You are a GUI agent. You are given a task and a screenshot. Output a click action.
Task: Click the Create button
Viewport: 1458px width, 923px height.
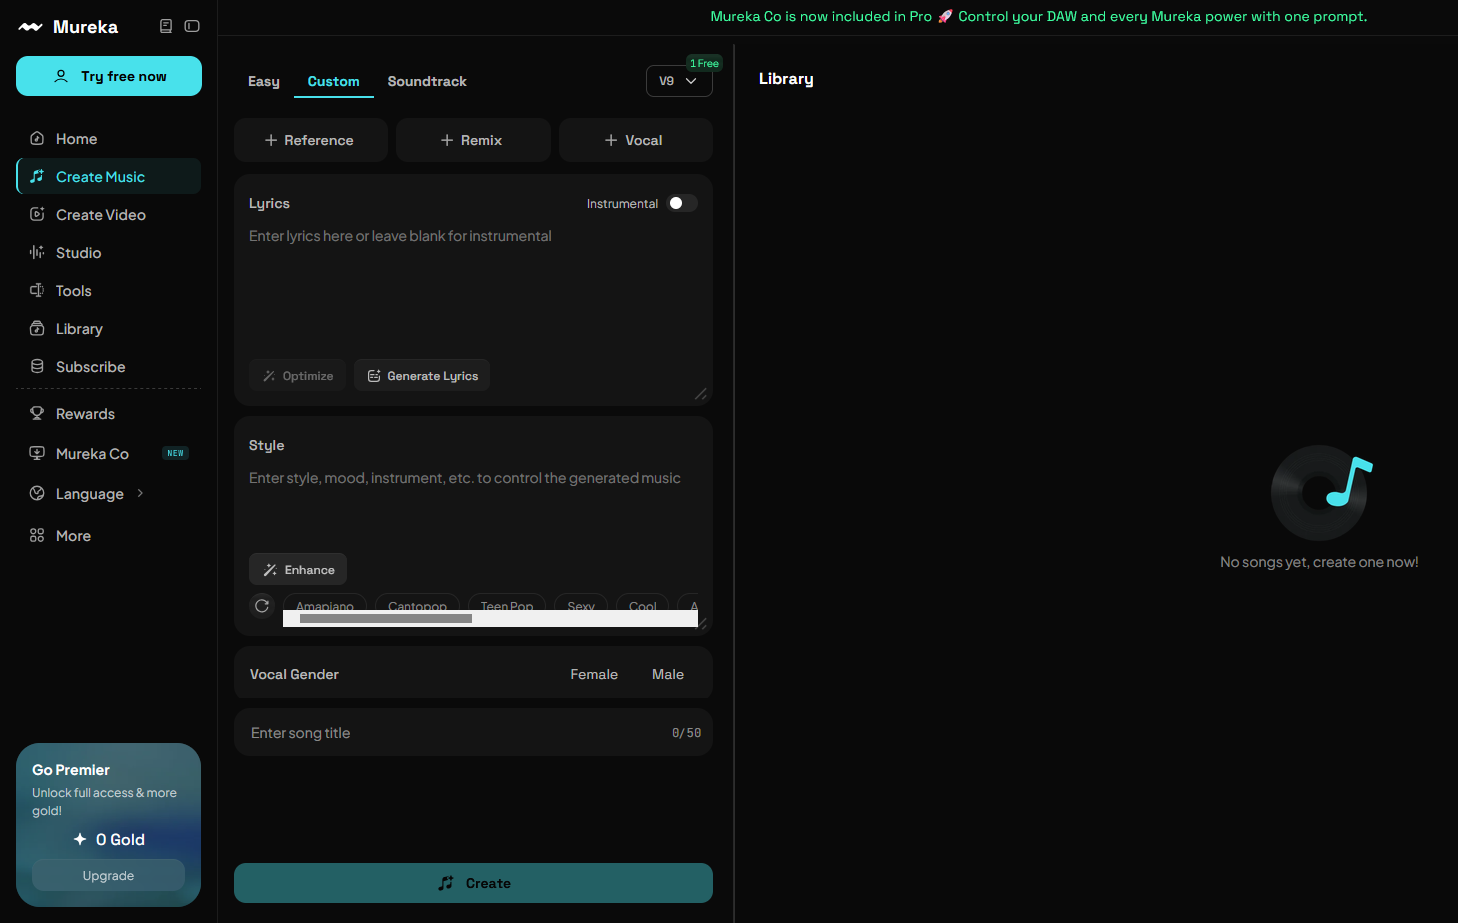tap(473, 883)
